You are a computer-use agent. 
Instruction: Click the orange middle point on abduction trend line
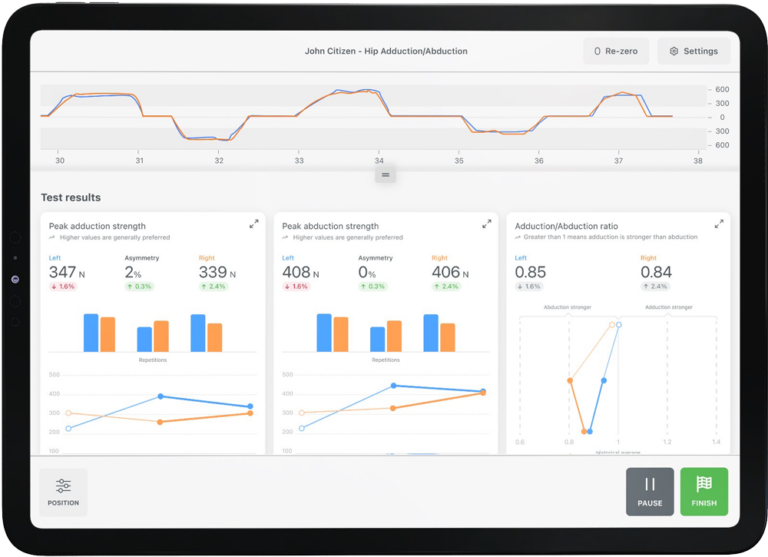coord(393,408)
